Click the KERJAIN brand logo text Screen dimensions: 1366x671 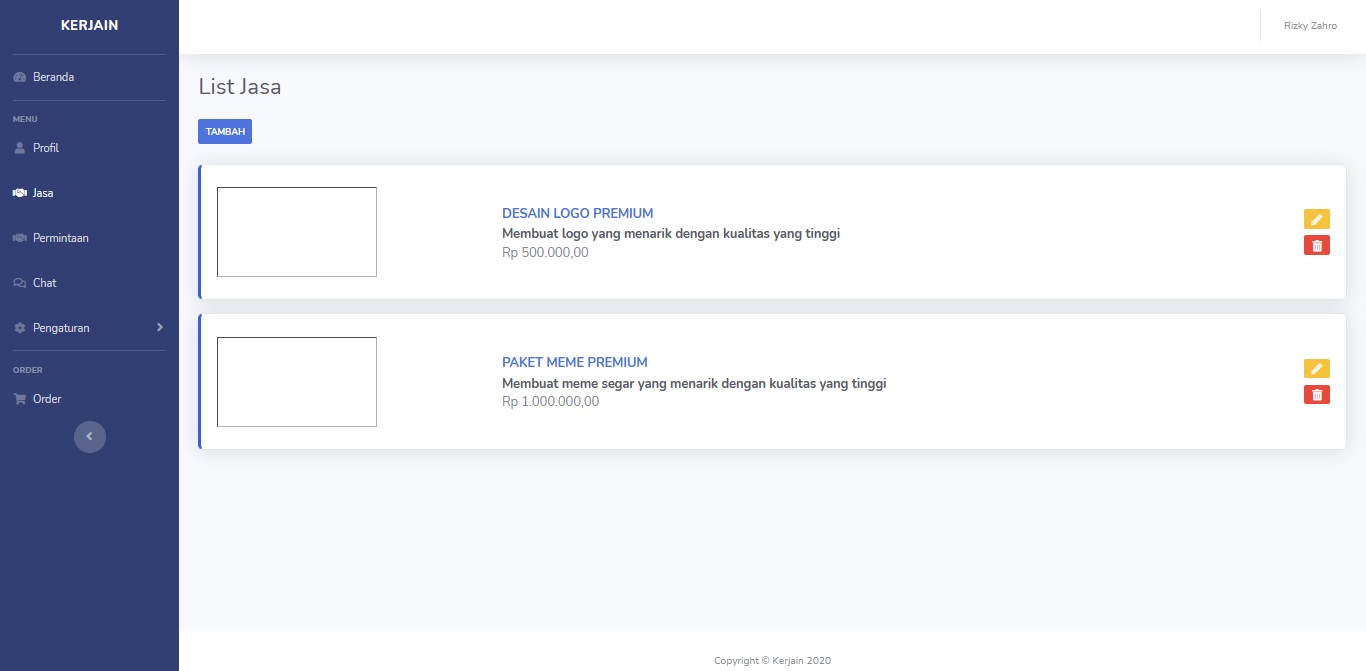pyautogui.click(x=89, y=25)
